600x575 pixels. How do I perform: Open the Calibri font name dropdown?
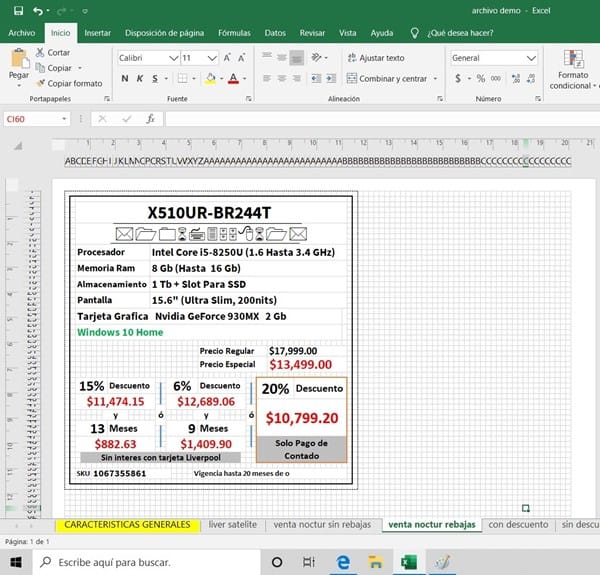(173, 58)
